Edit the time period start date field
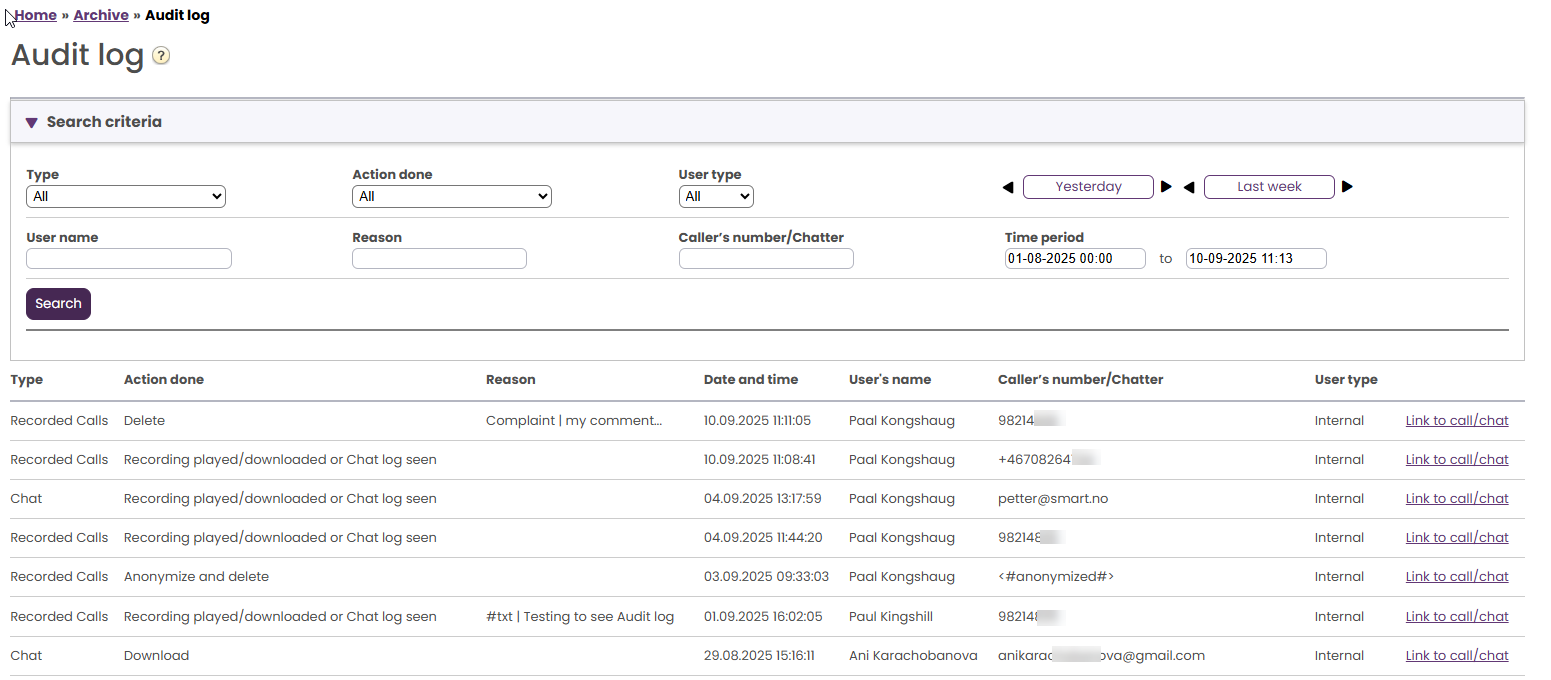The width and height of the screenshot is (1551, 680). click(x=1075, y=259)
